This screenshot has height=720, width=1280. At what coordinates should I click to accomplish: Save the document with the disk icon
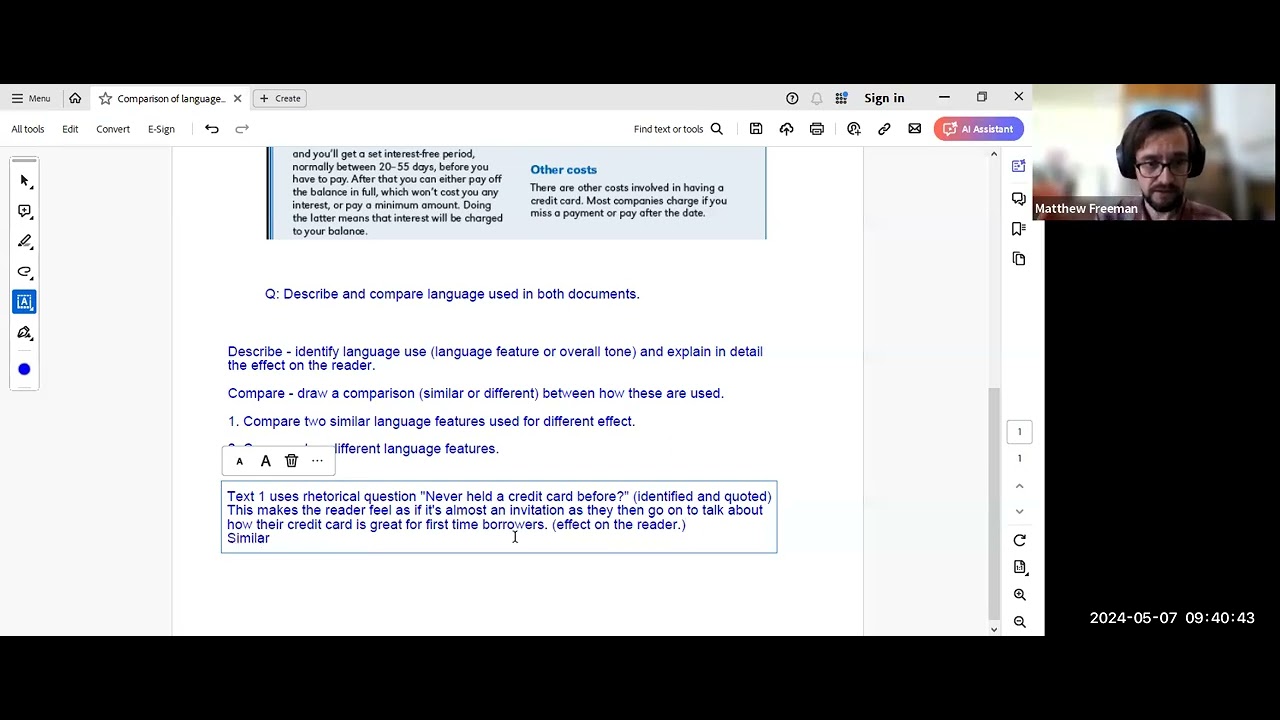click(x=756, y=129)
